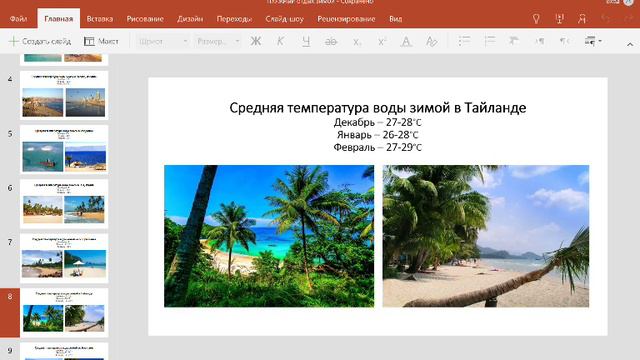Set right-to-left text direction

[564, 41]
